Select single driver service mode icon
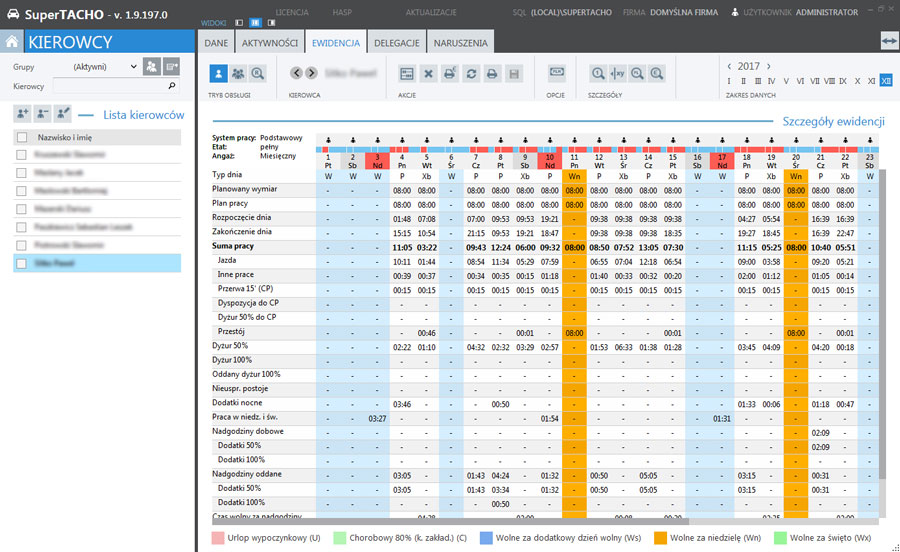The height and width of the screenshot is (552, 900). [219, 73]
